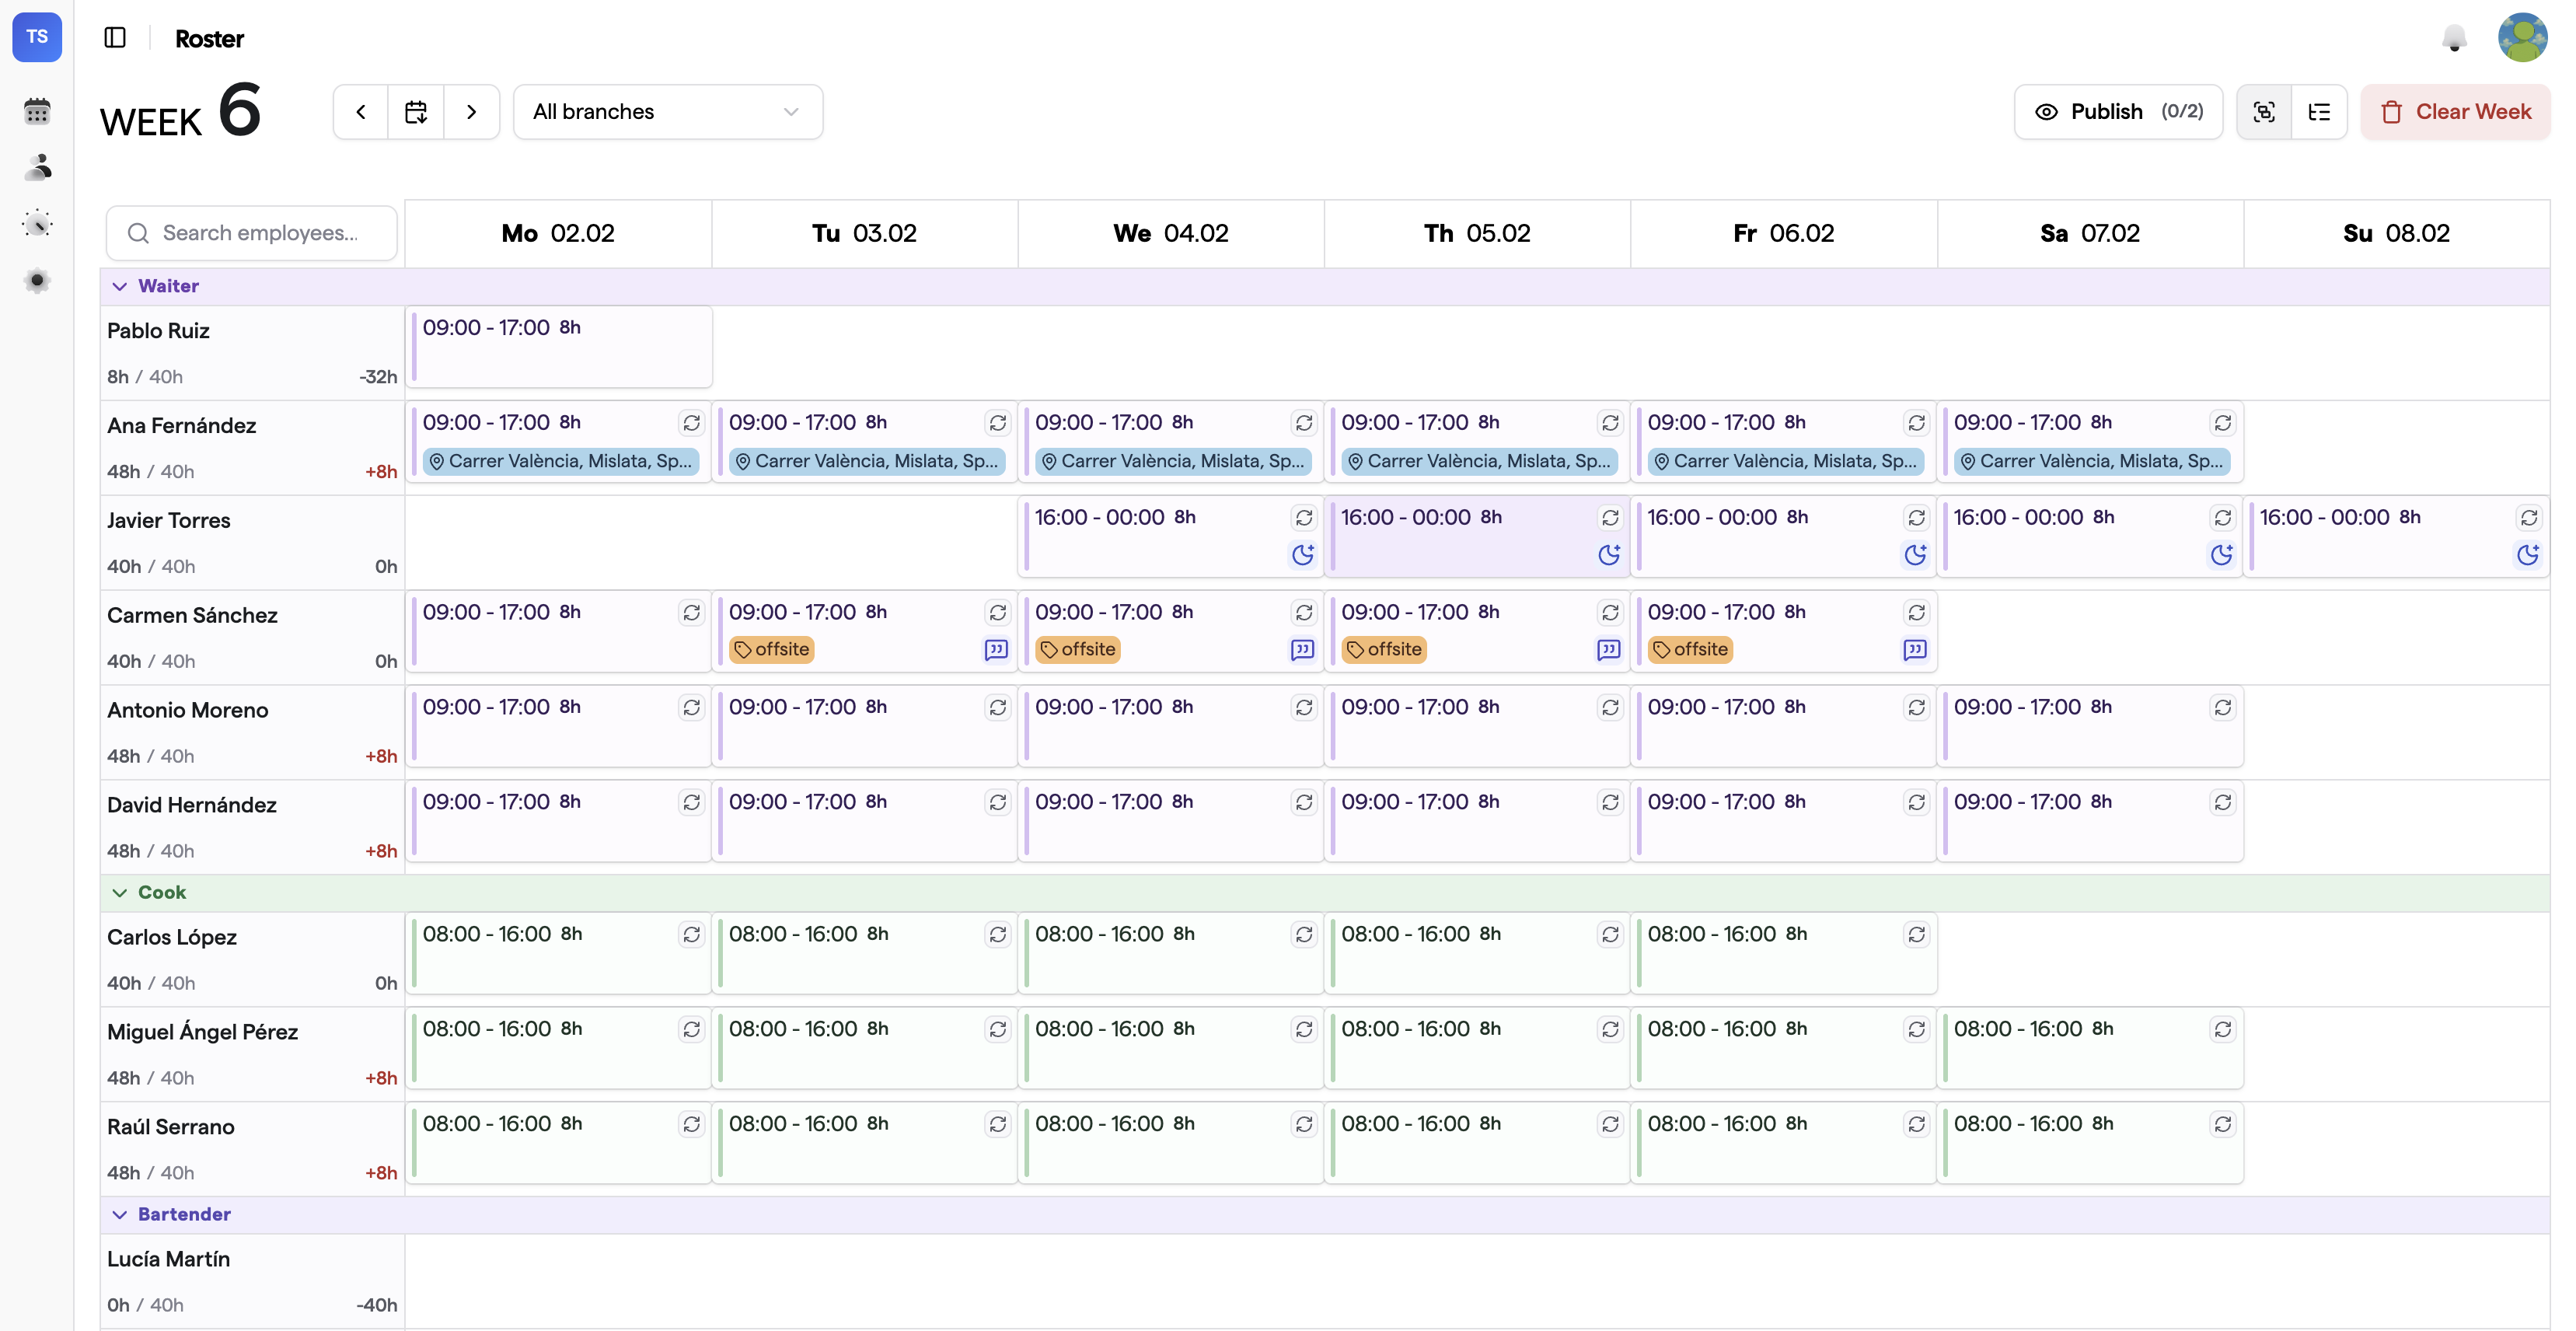Image resolution: width=2576 pixels, height=1331 pixels.
Task: Click the notification bell
Action: pos(2455,38)
